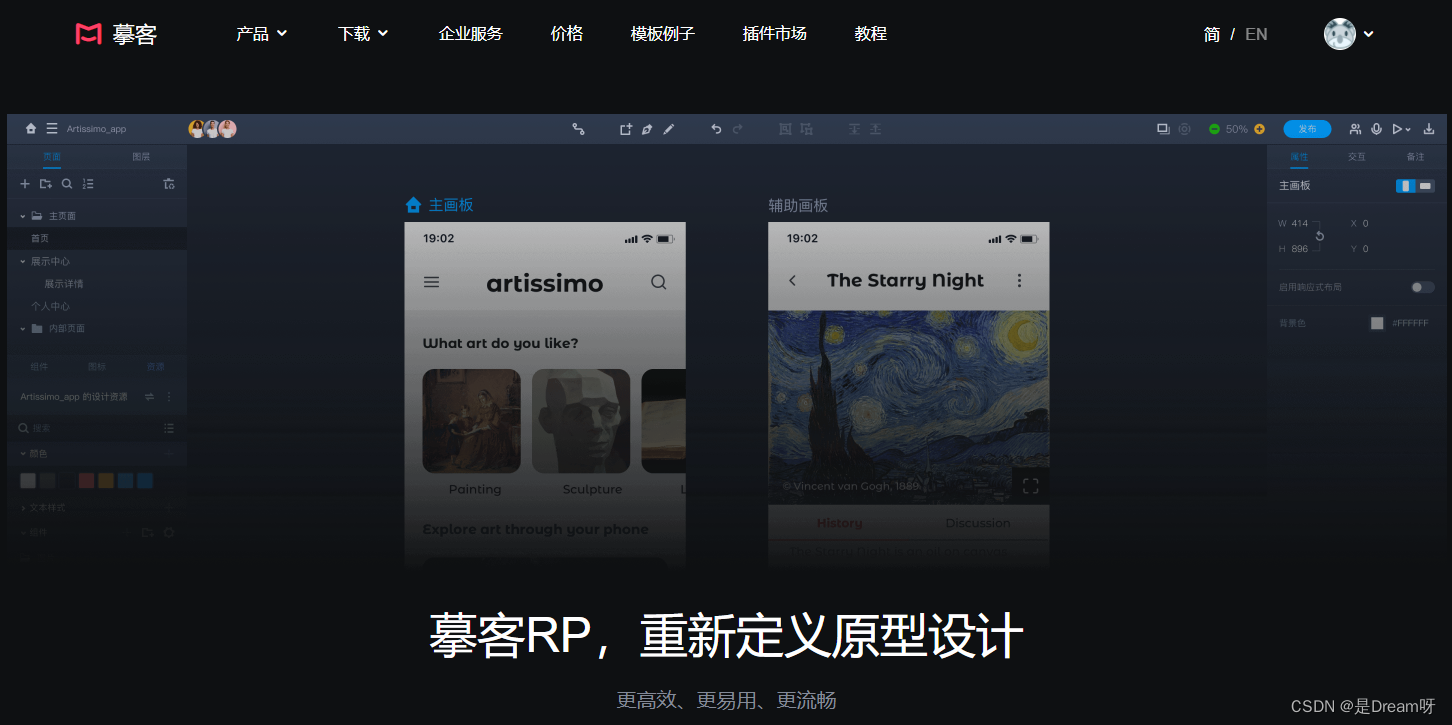Open 企业服务 in the navigation bar

coord(470,34)
